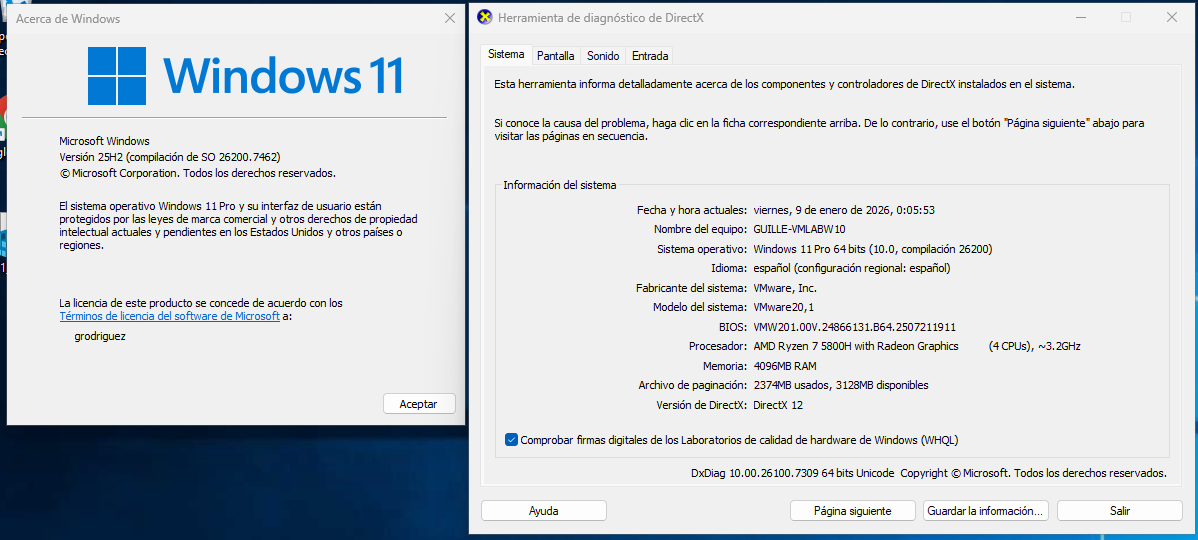The image size is (1198, 540).
Task: Go to Página siguiente
Action: coord(852,511)
